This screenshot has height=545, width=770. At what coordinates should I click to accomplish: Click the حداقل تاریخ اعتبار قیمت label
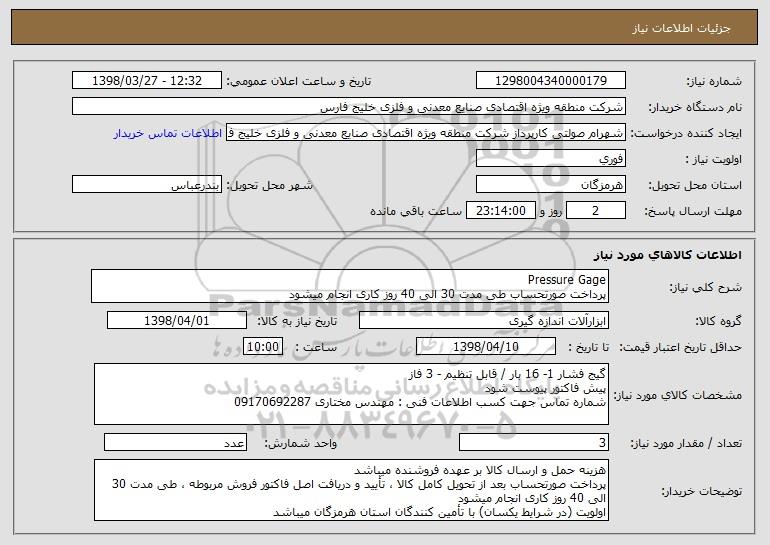pyautogui.click(x=680, y=347)
